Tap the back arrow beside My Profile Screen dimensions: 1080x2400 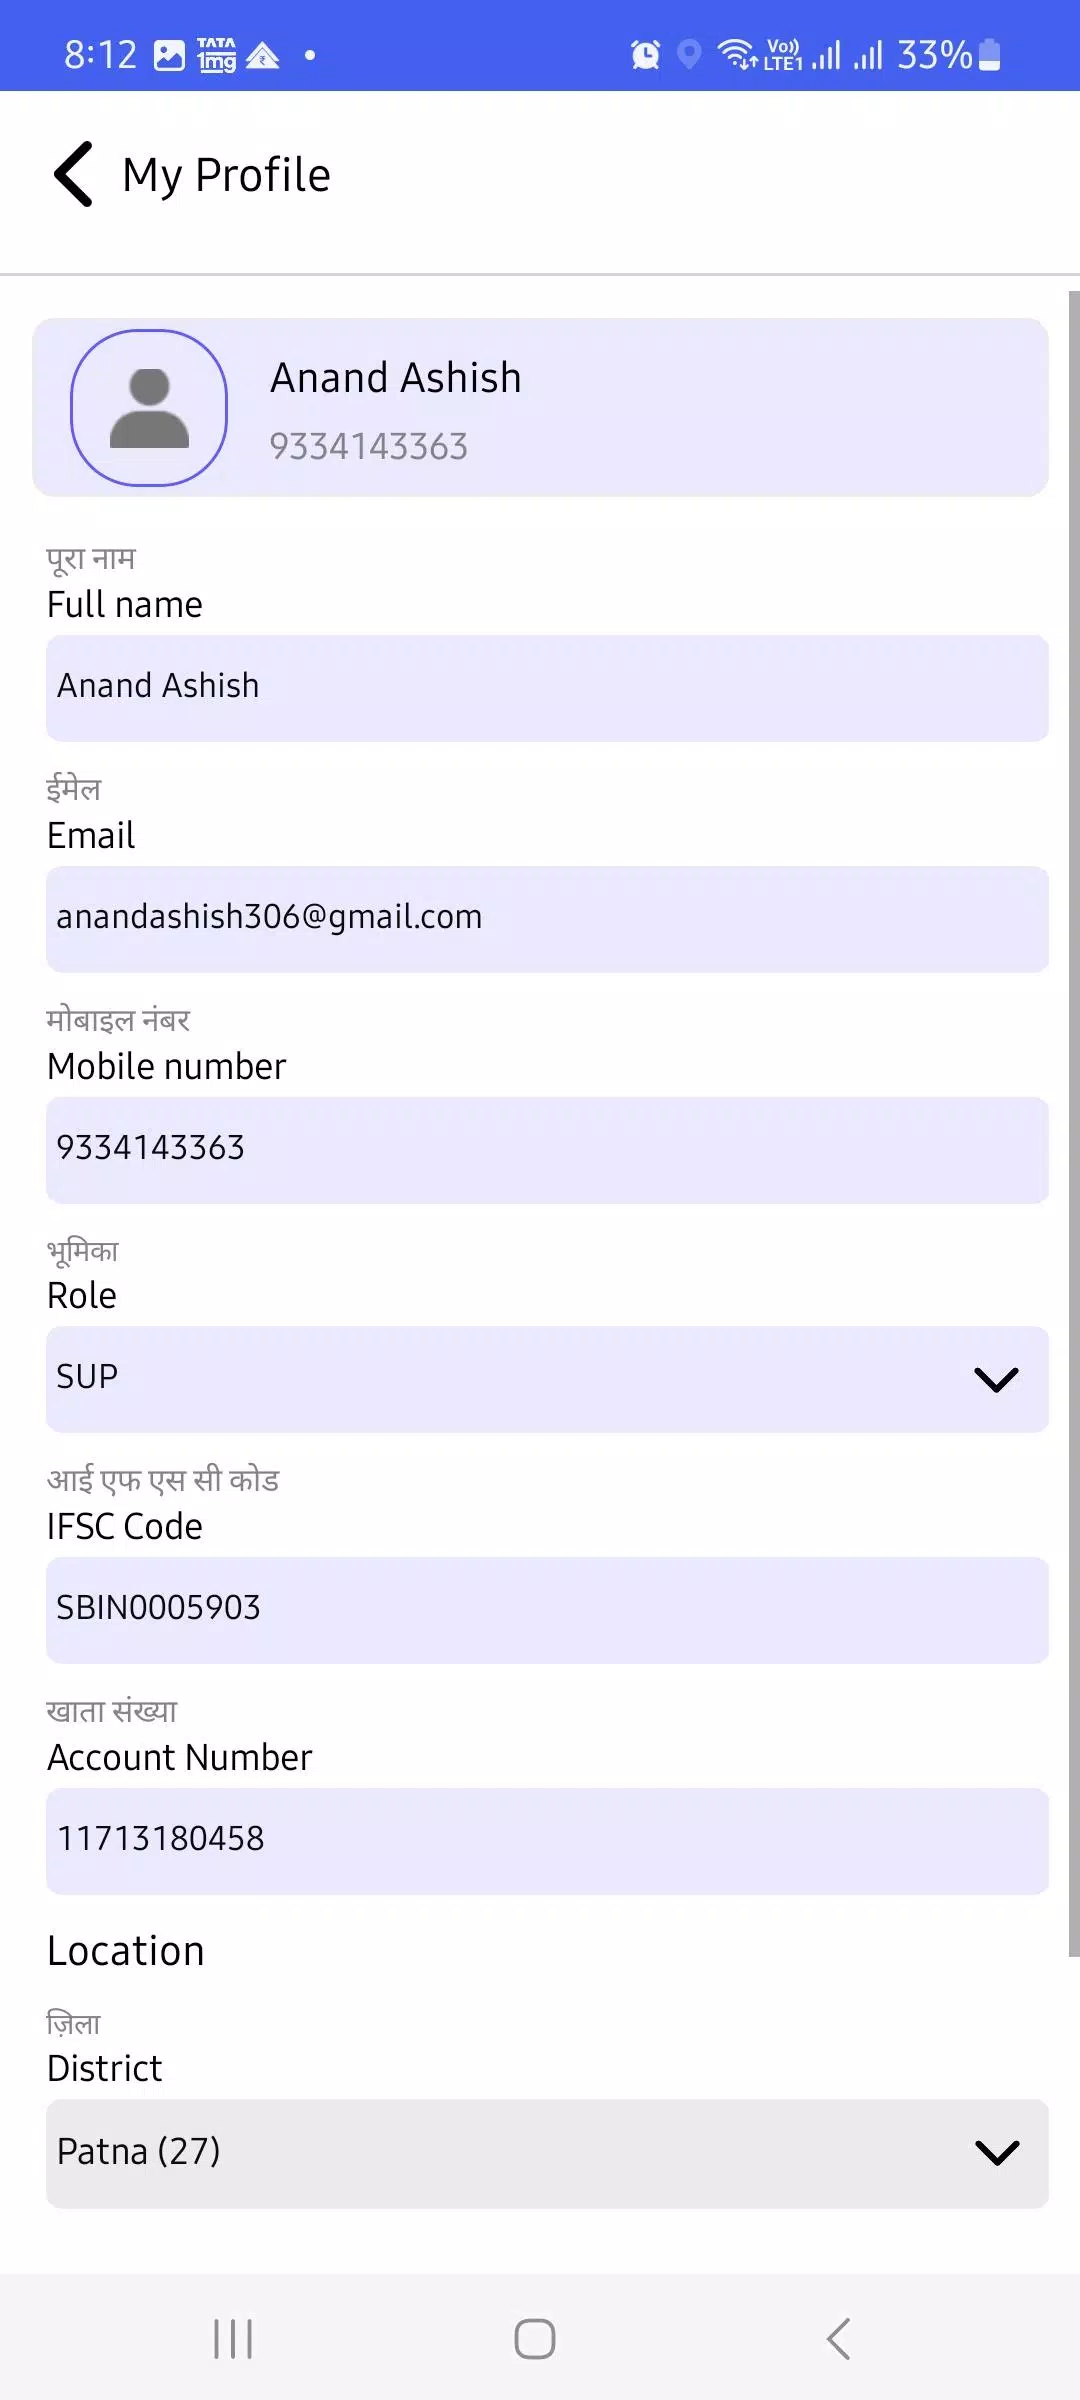[73, 174]
